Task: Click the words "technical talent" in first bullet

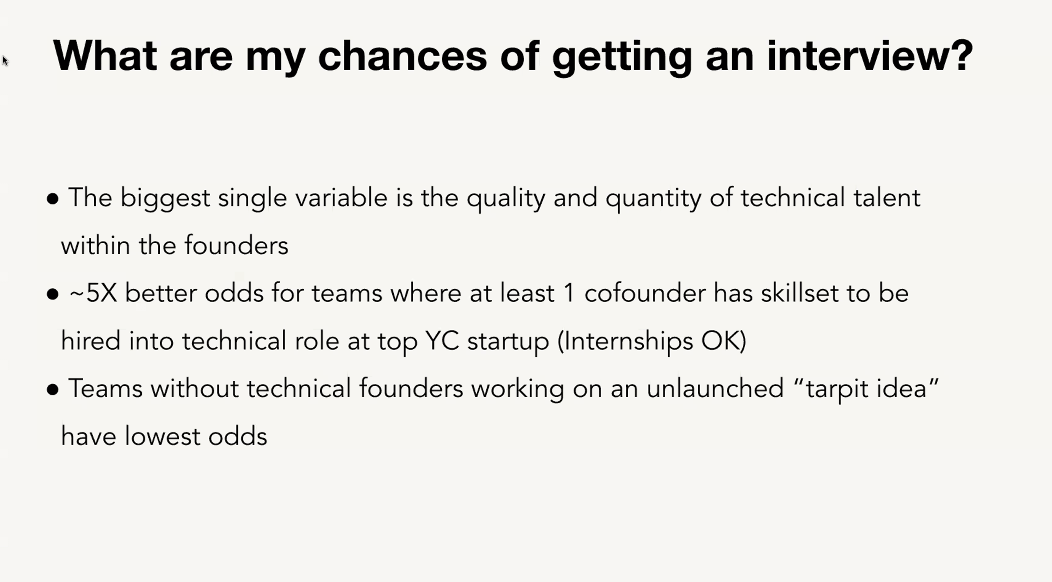Action: click(x=831, y=198)
